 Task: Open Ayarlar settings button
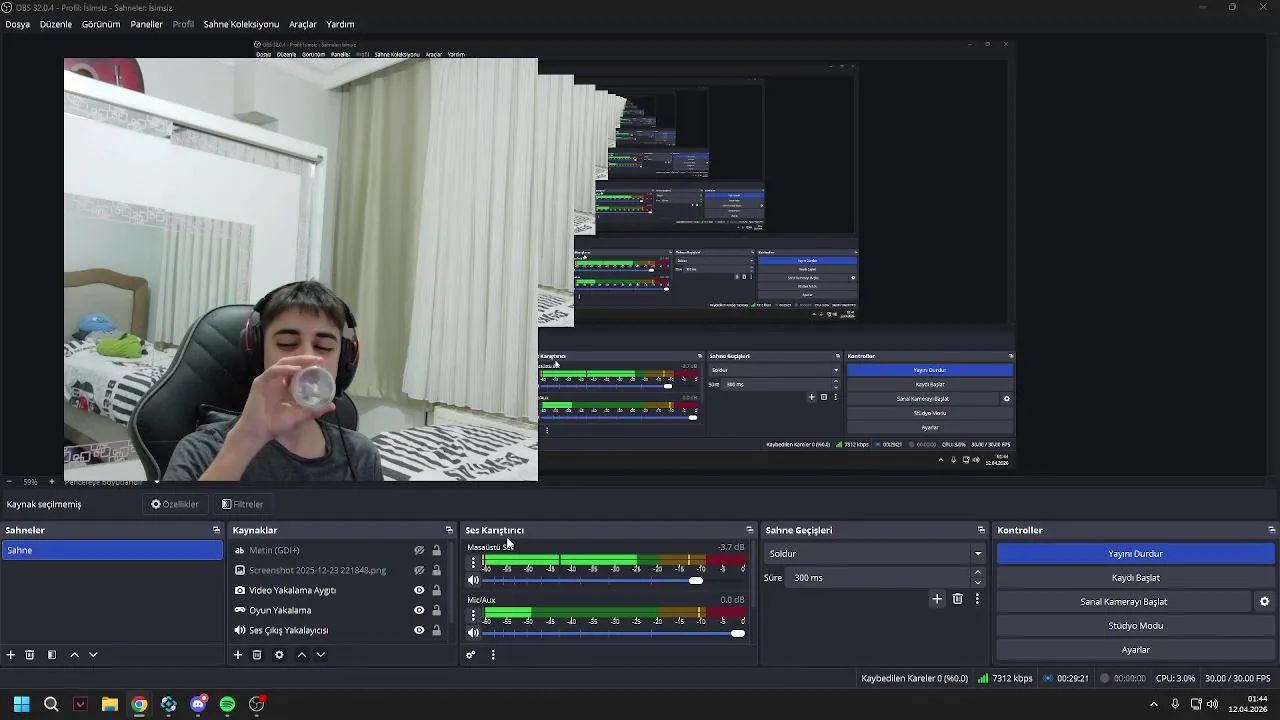tap(1135, 650)
